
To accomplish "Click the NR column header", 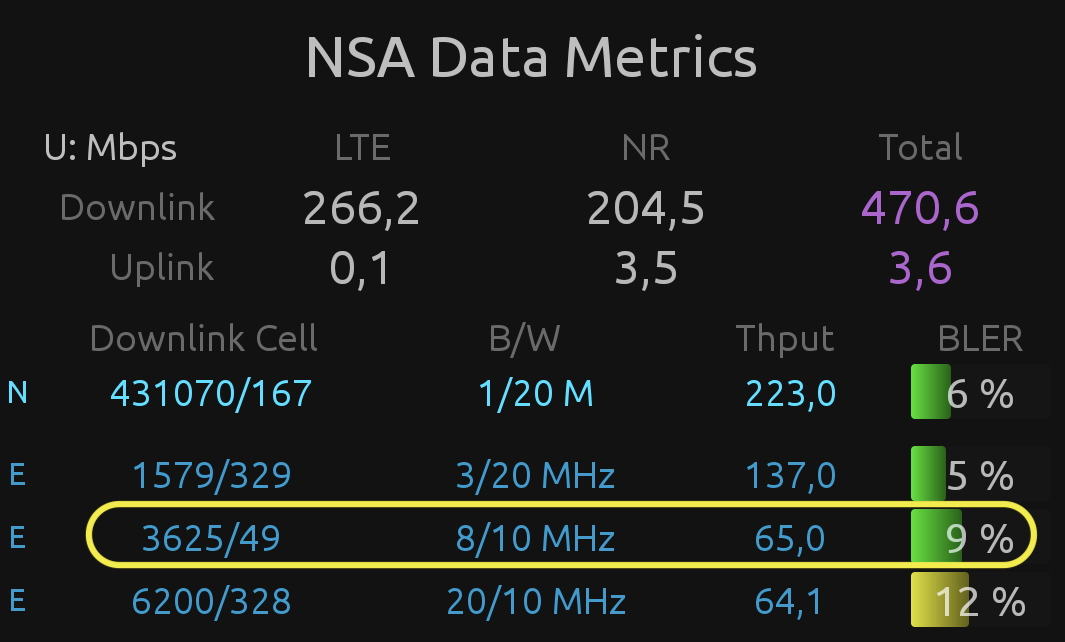I will (645, 148).
